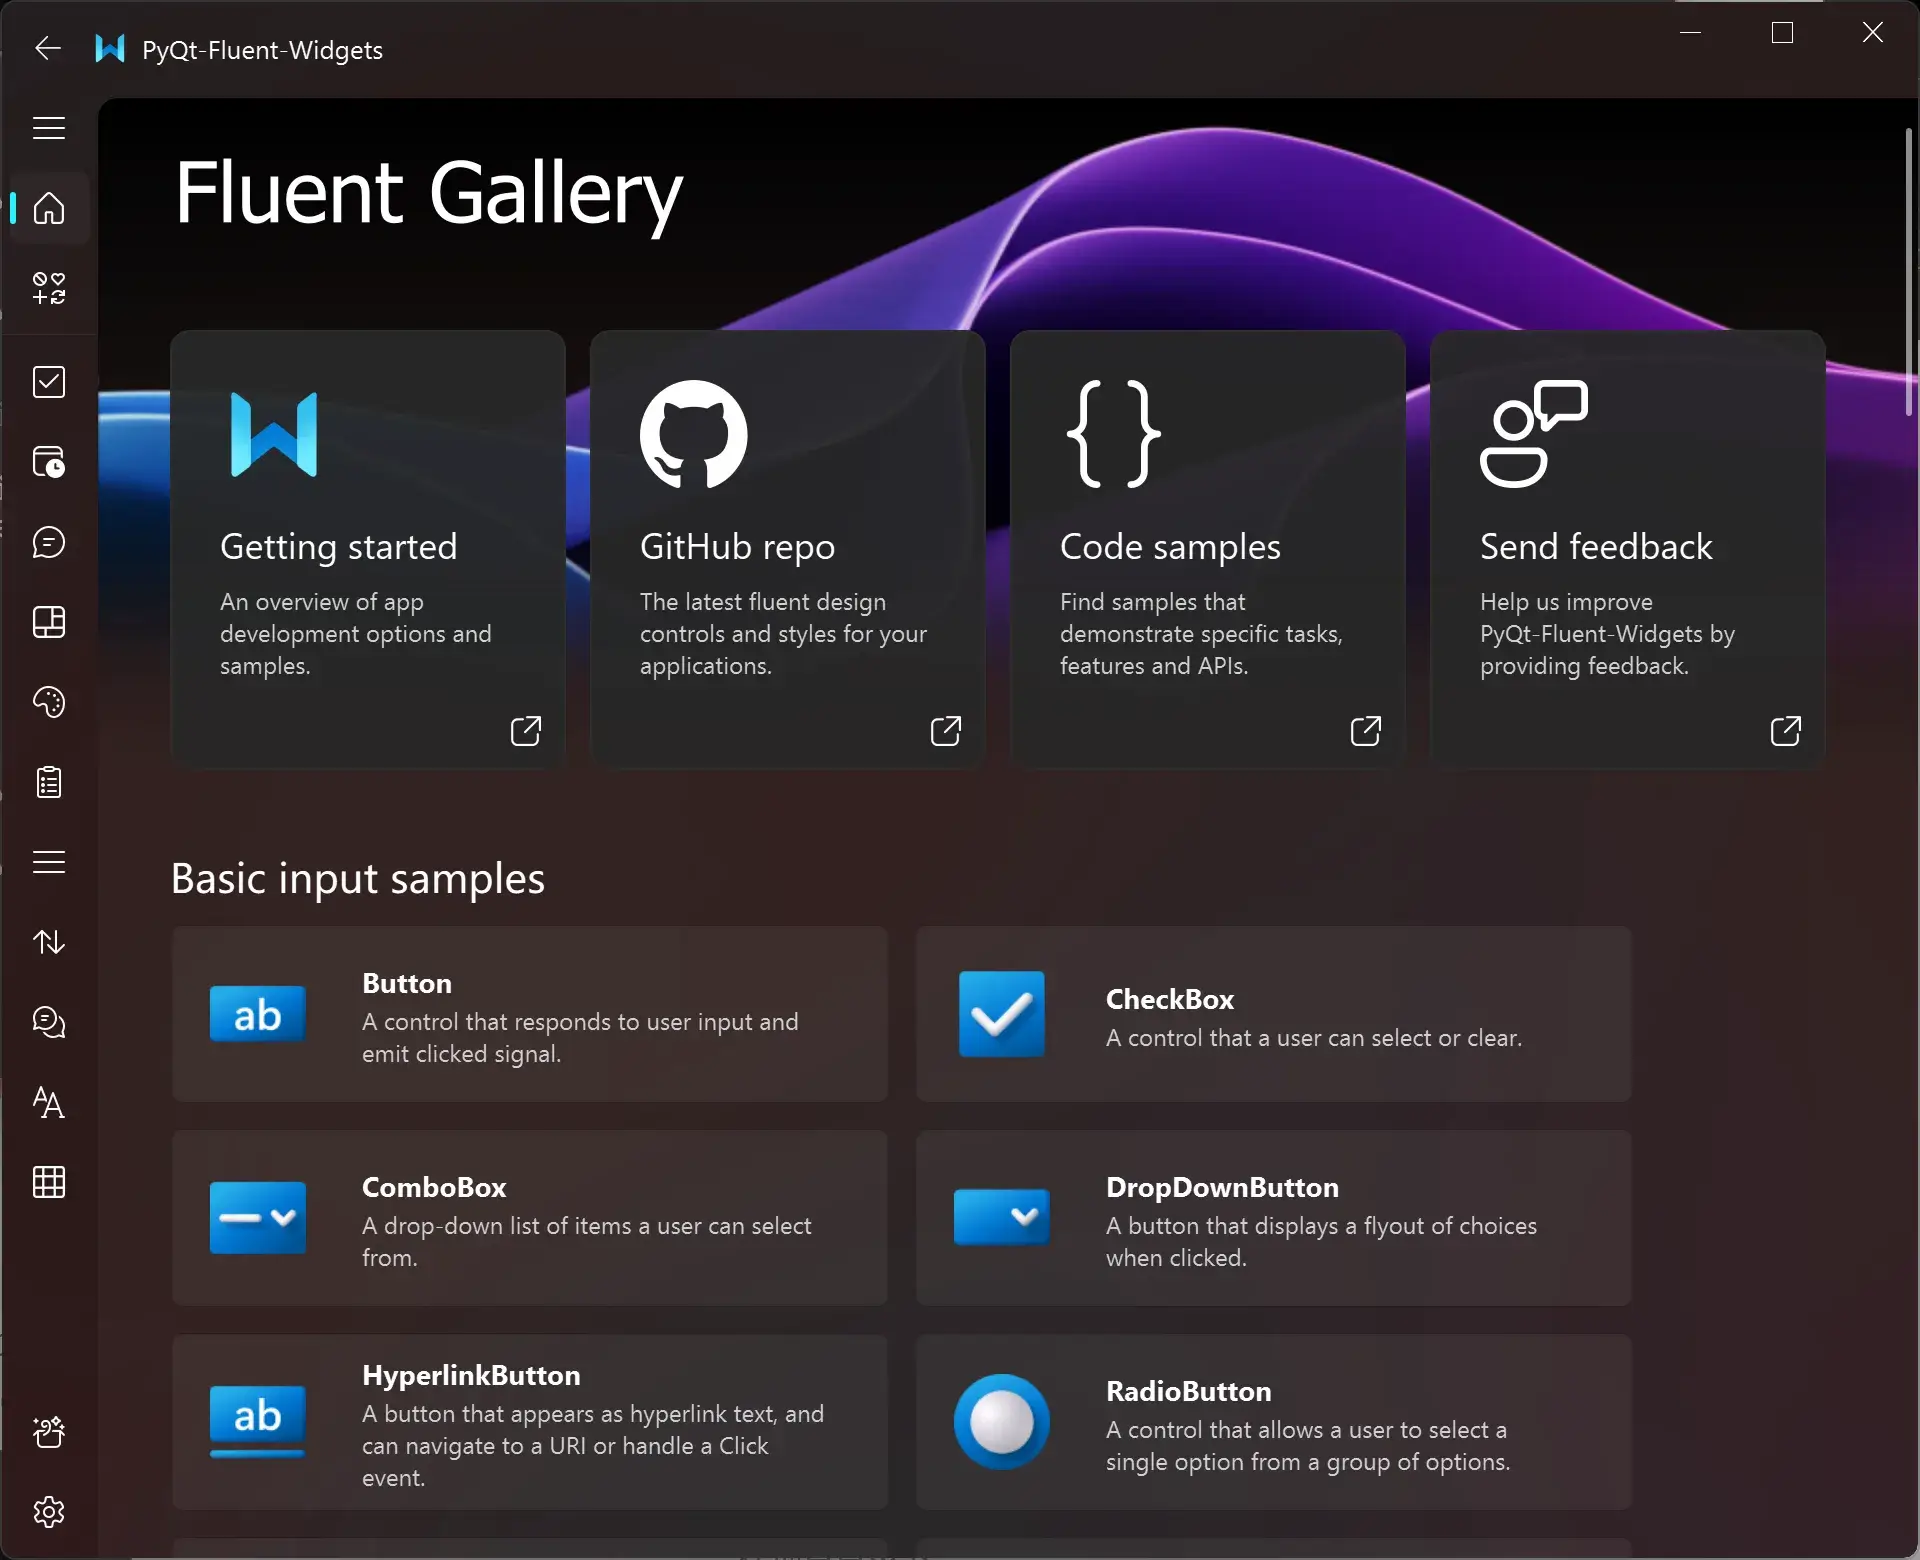Open Text typography sidebar icon
This screenshot has width=1920, height=1560.
tap(48, 1102)
